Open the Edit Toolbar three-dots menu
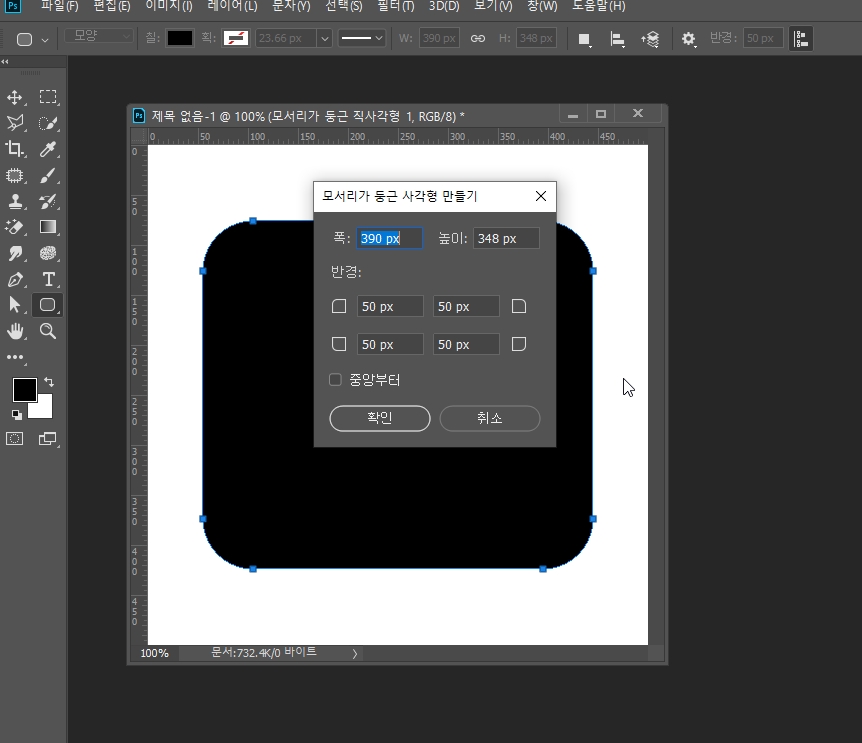The width and height of the screenshot is (862, 743). point(15,357)
